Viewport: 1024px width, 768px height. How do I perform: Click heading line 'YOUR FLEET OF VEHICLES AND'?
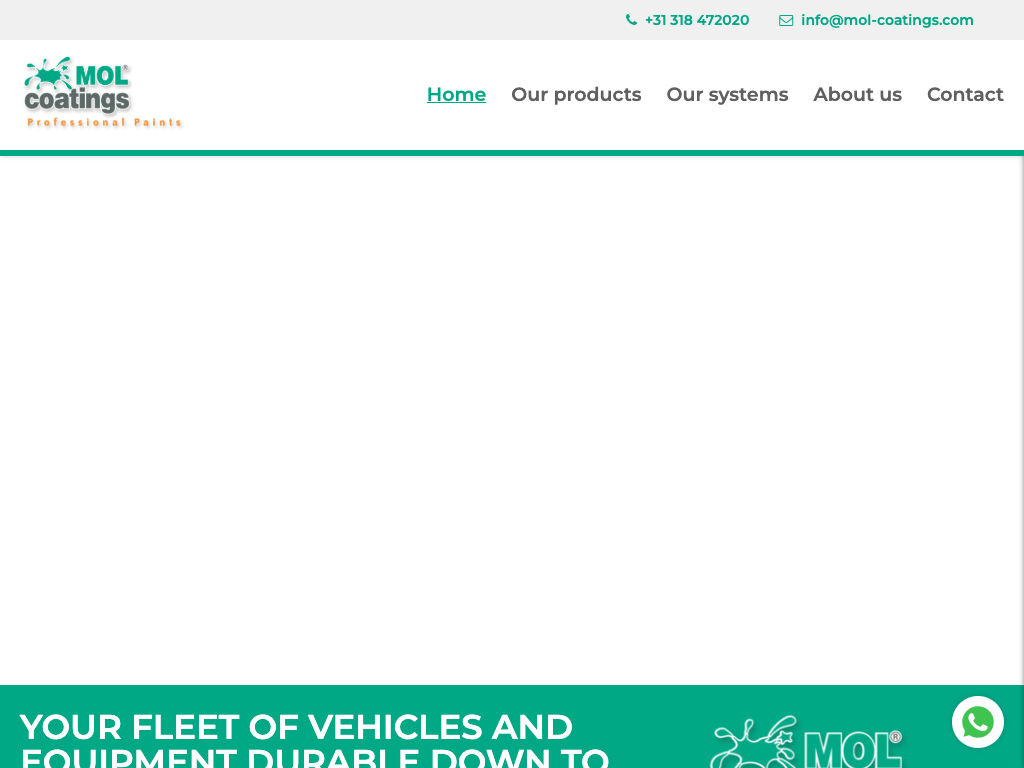[296, 727]
